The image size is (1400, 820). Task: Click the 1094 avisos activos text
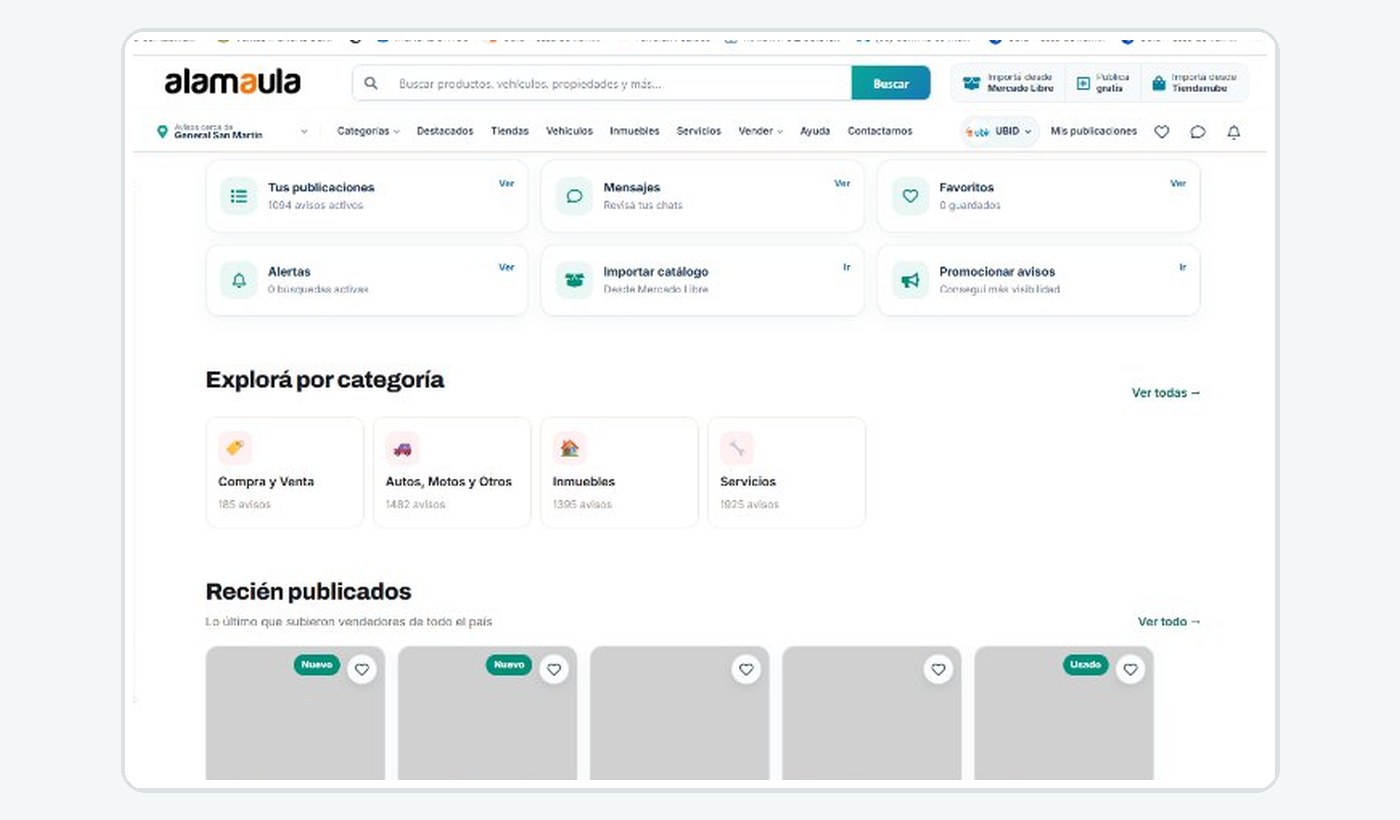pos(315,205)
